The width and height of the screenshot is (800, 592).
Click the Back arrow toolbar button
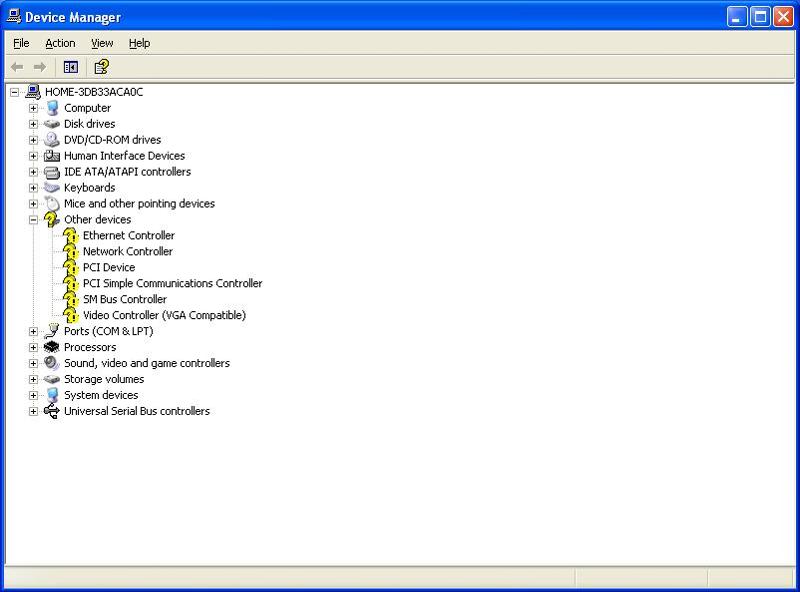[x=17, y=67]
